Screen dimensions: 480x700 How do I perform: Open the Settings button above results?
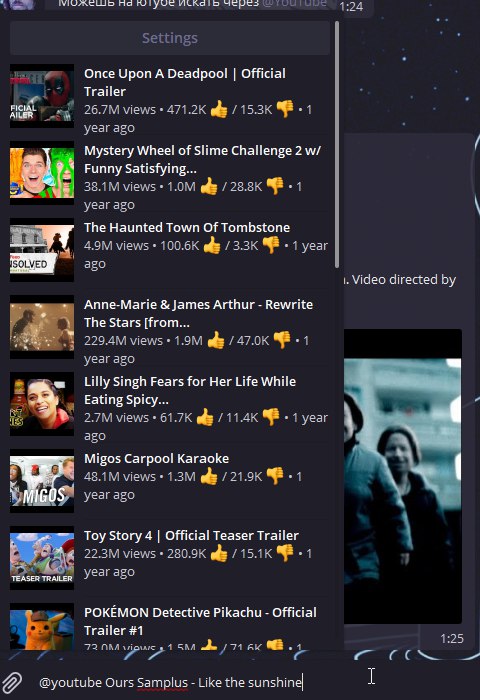170,38
